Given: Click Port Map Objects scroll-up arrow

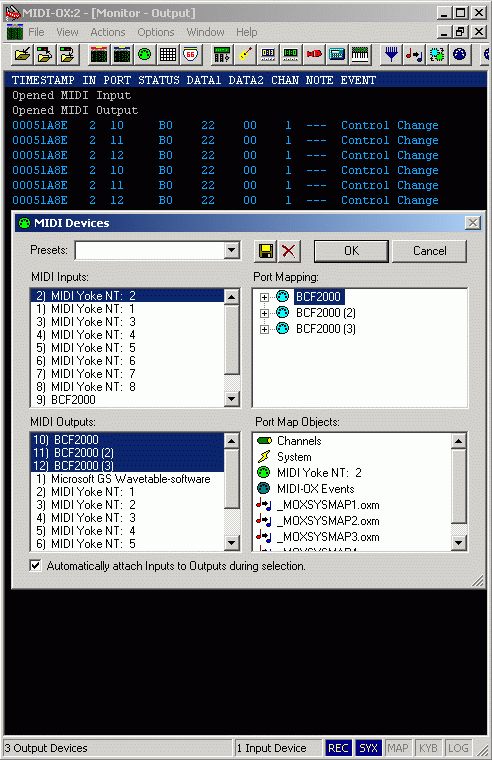Looking at the screenshot, I should tap(459, 441).
